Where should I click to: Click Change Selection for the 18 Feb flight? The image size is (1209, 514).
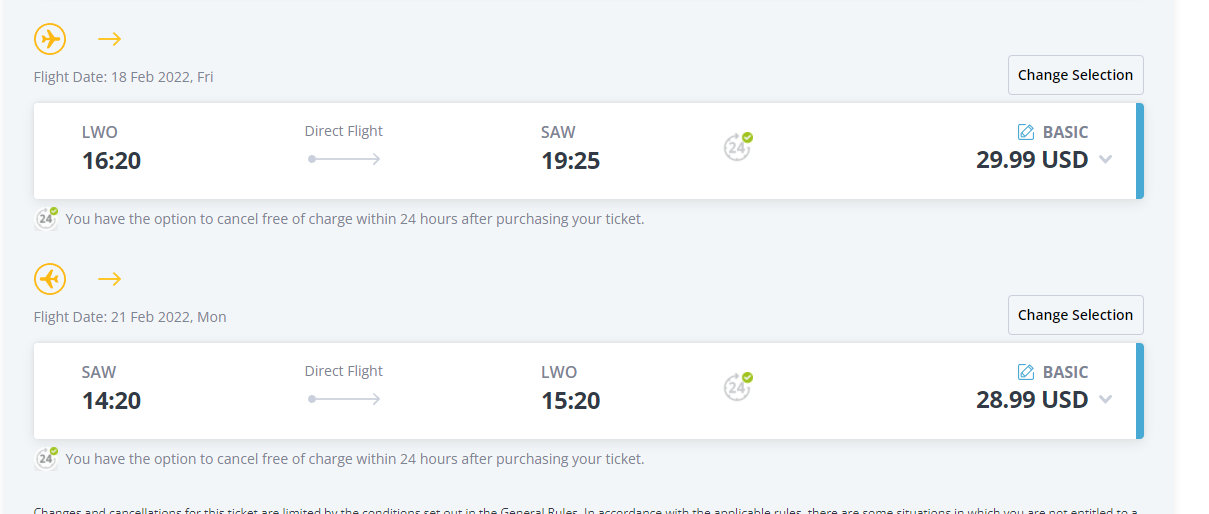tap(1075, 75)
